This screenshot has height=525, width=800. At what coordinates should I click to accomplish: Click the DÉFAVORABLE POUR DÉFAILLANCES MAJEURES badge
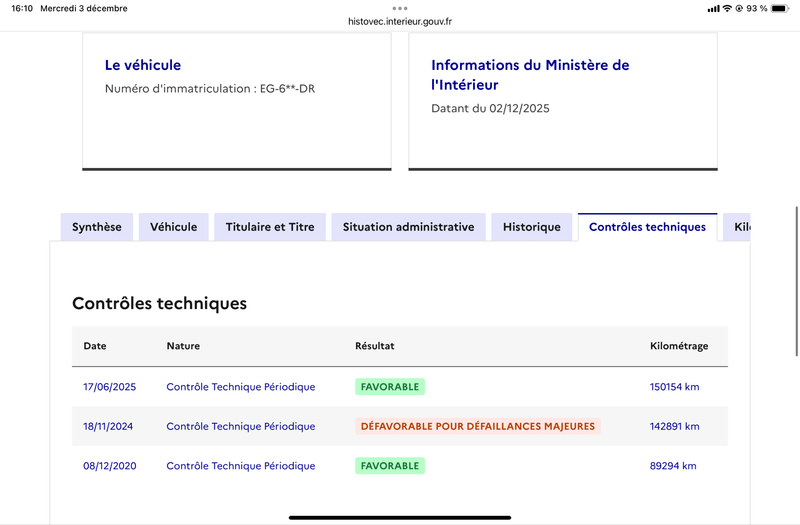click(478, 426)
